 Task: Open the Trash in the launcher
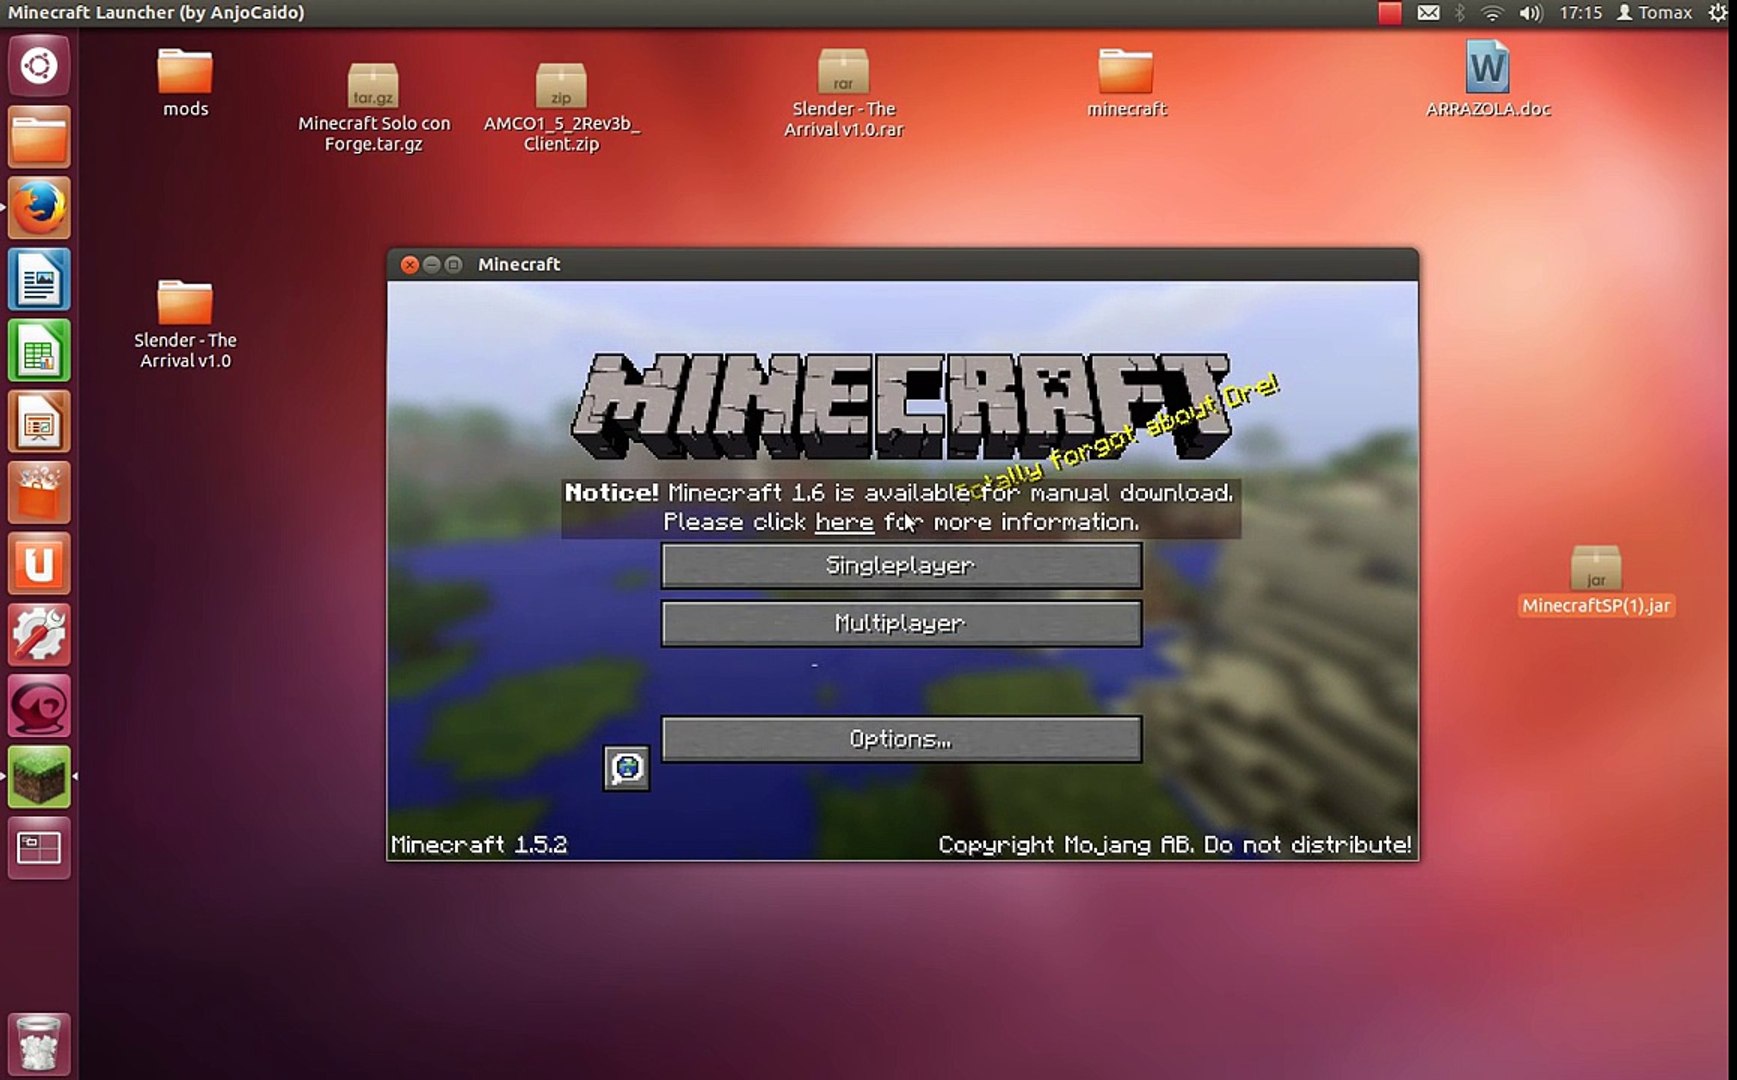39,1043
